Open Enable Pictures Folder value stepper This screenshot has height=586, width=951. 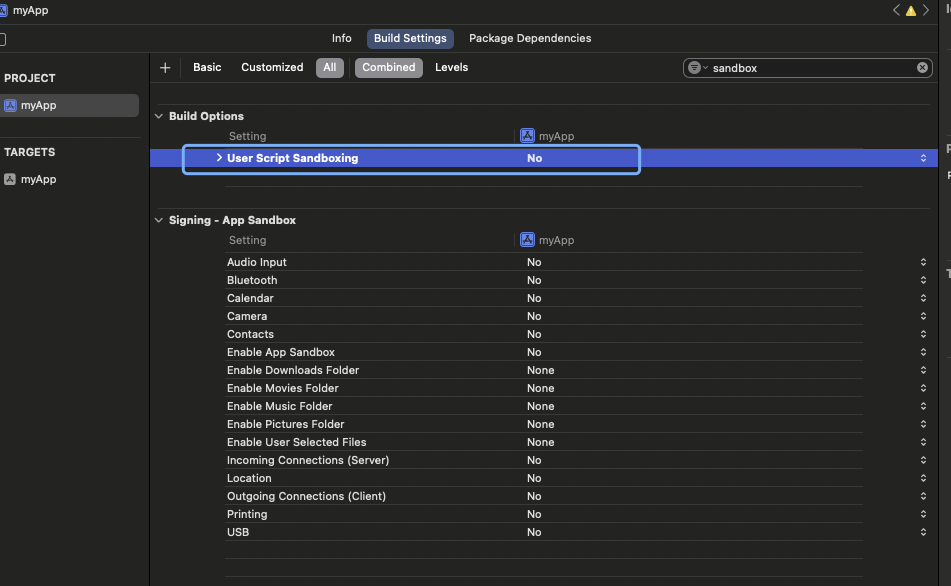point(923,424)
